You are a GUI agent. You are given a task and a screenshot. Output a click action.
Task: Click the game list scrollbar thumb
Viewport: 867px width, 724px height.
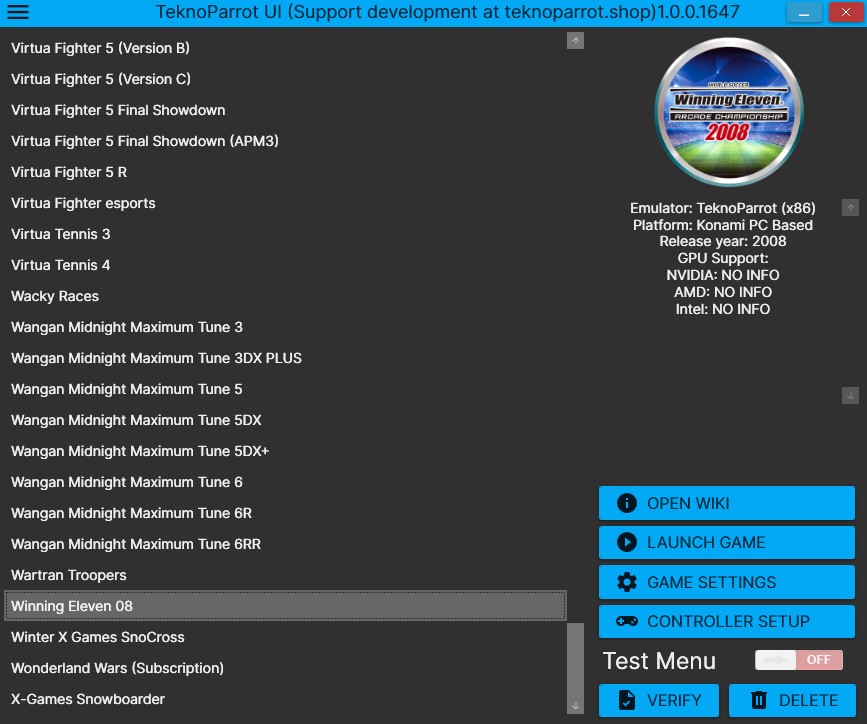point(575,659)
